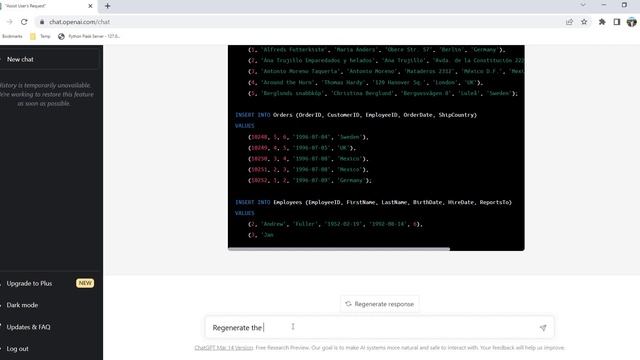The image size is (640, 360).
Task: Click the 'INSERT INTO Orders' line in code
Action: pyautogui.click(x=356, y=115)
